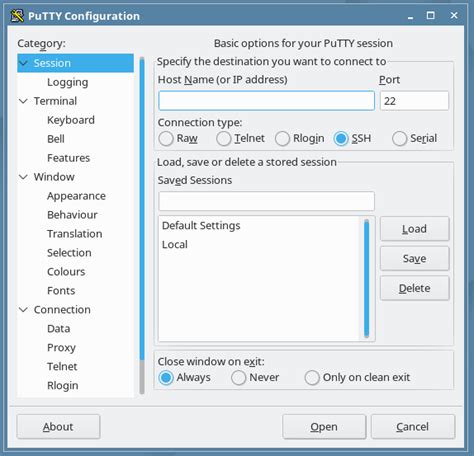Collapse the Session tree chevron
This screenshot has width=474, height=456.
click(24, 63)
